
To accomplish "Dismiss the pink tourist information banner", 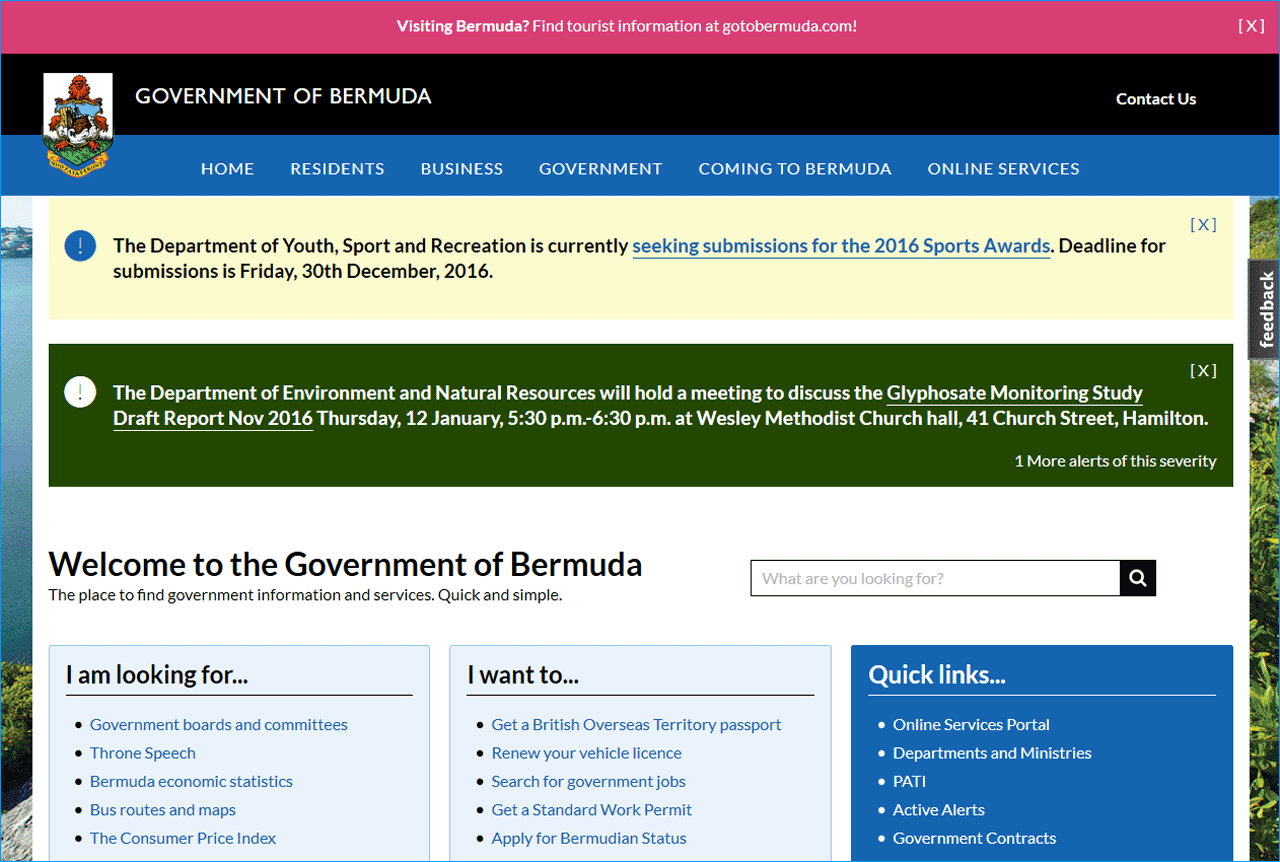I will click(1251, 26).
